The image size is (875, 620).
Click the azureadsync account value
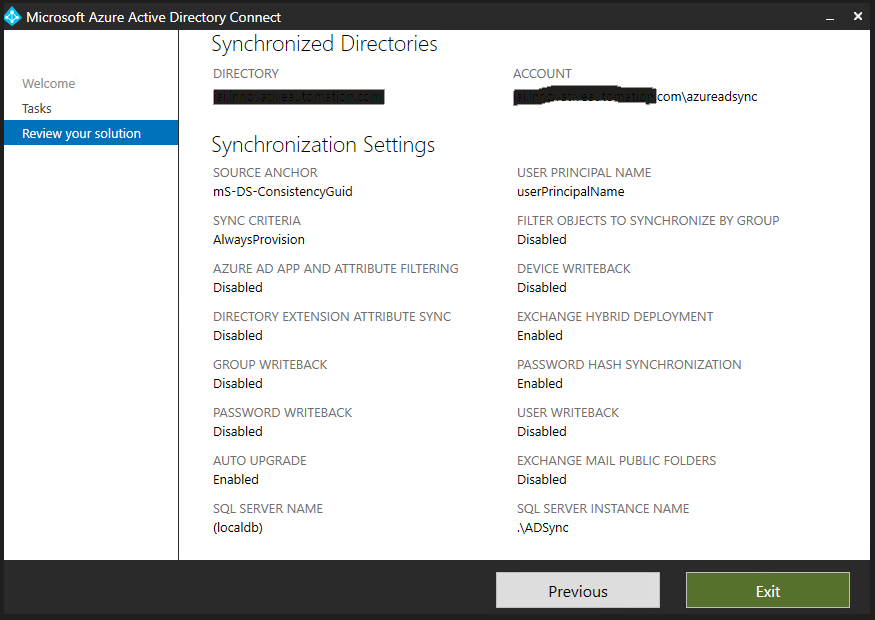635,97
